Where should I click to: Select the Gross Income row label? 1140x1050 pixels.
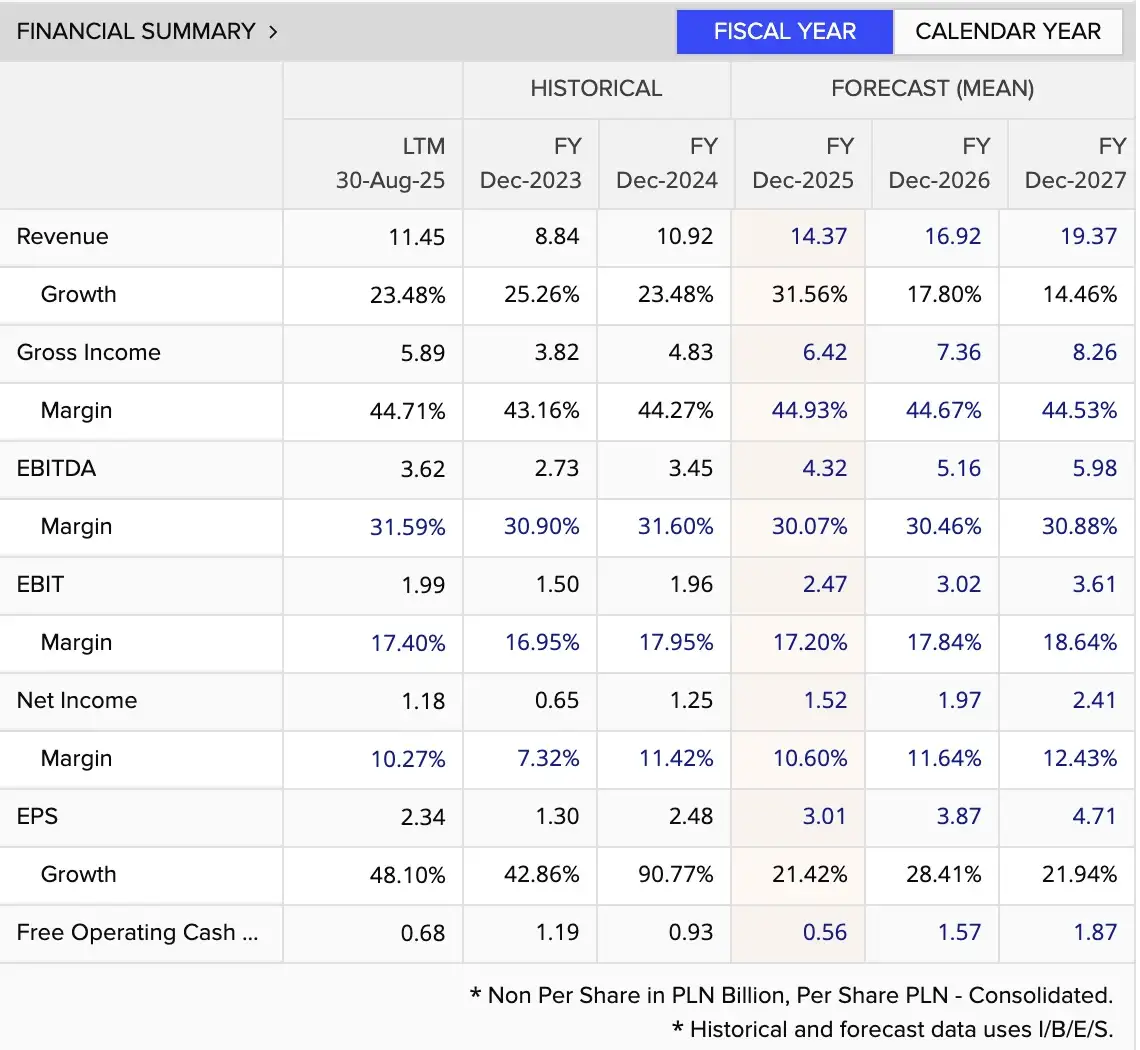[89, 353]
